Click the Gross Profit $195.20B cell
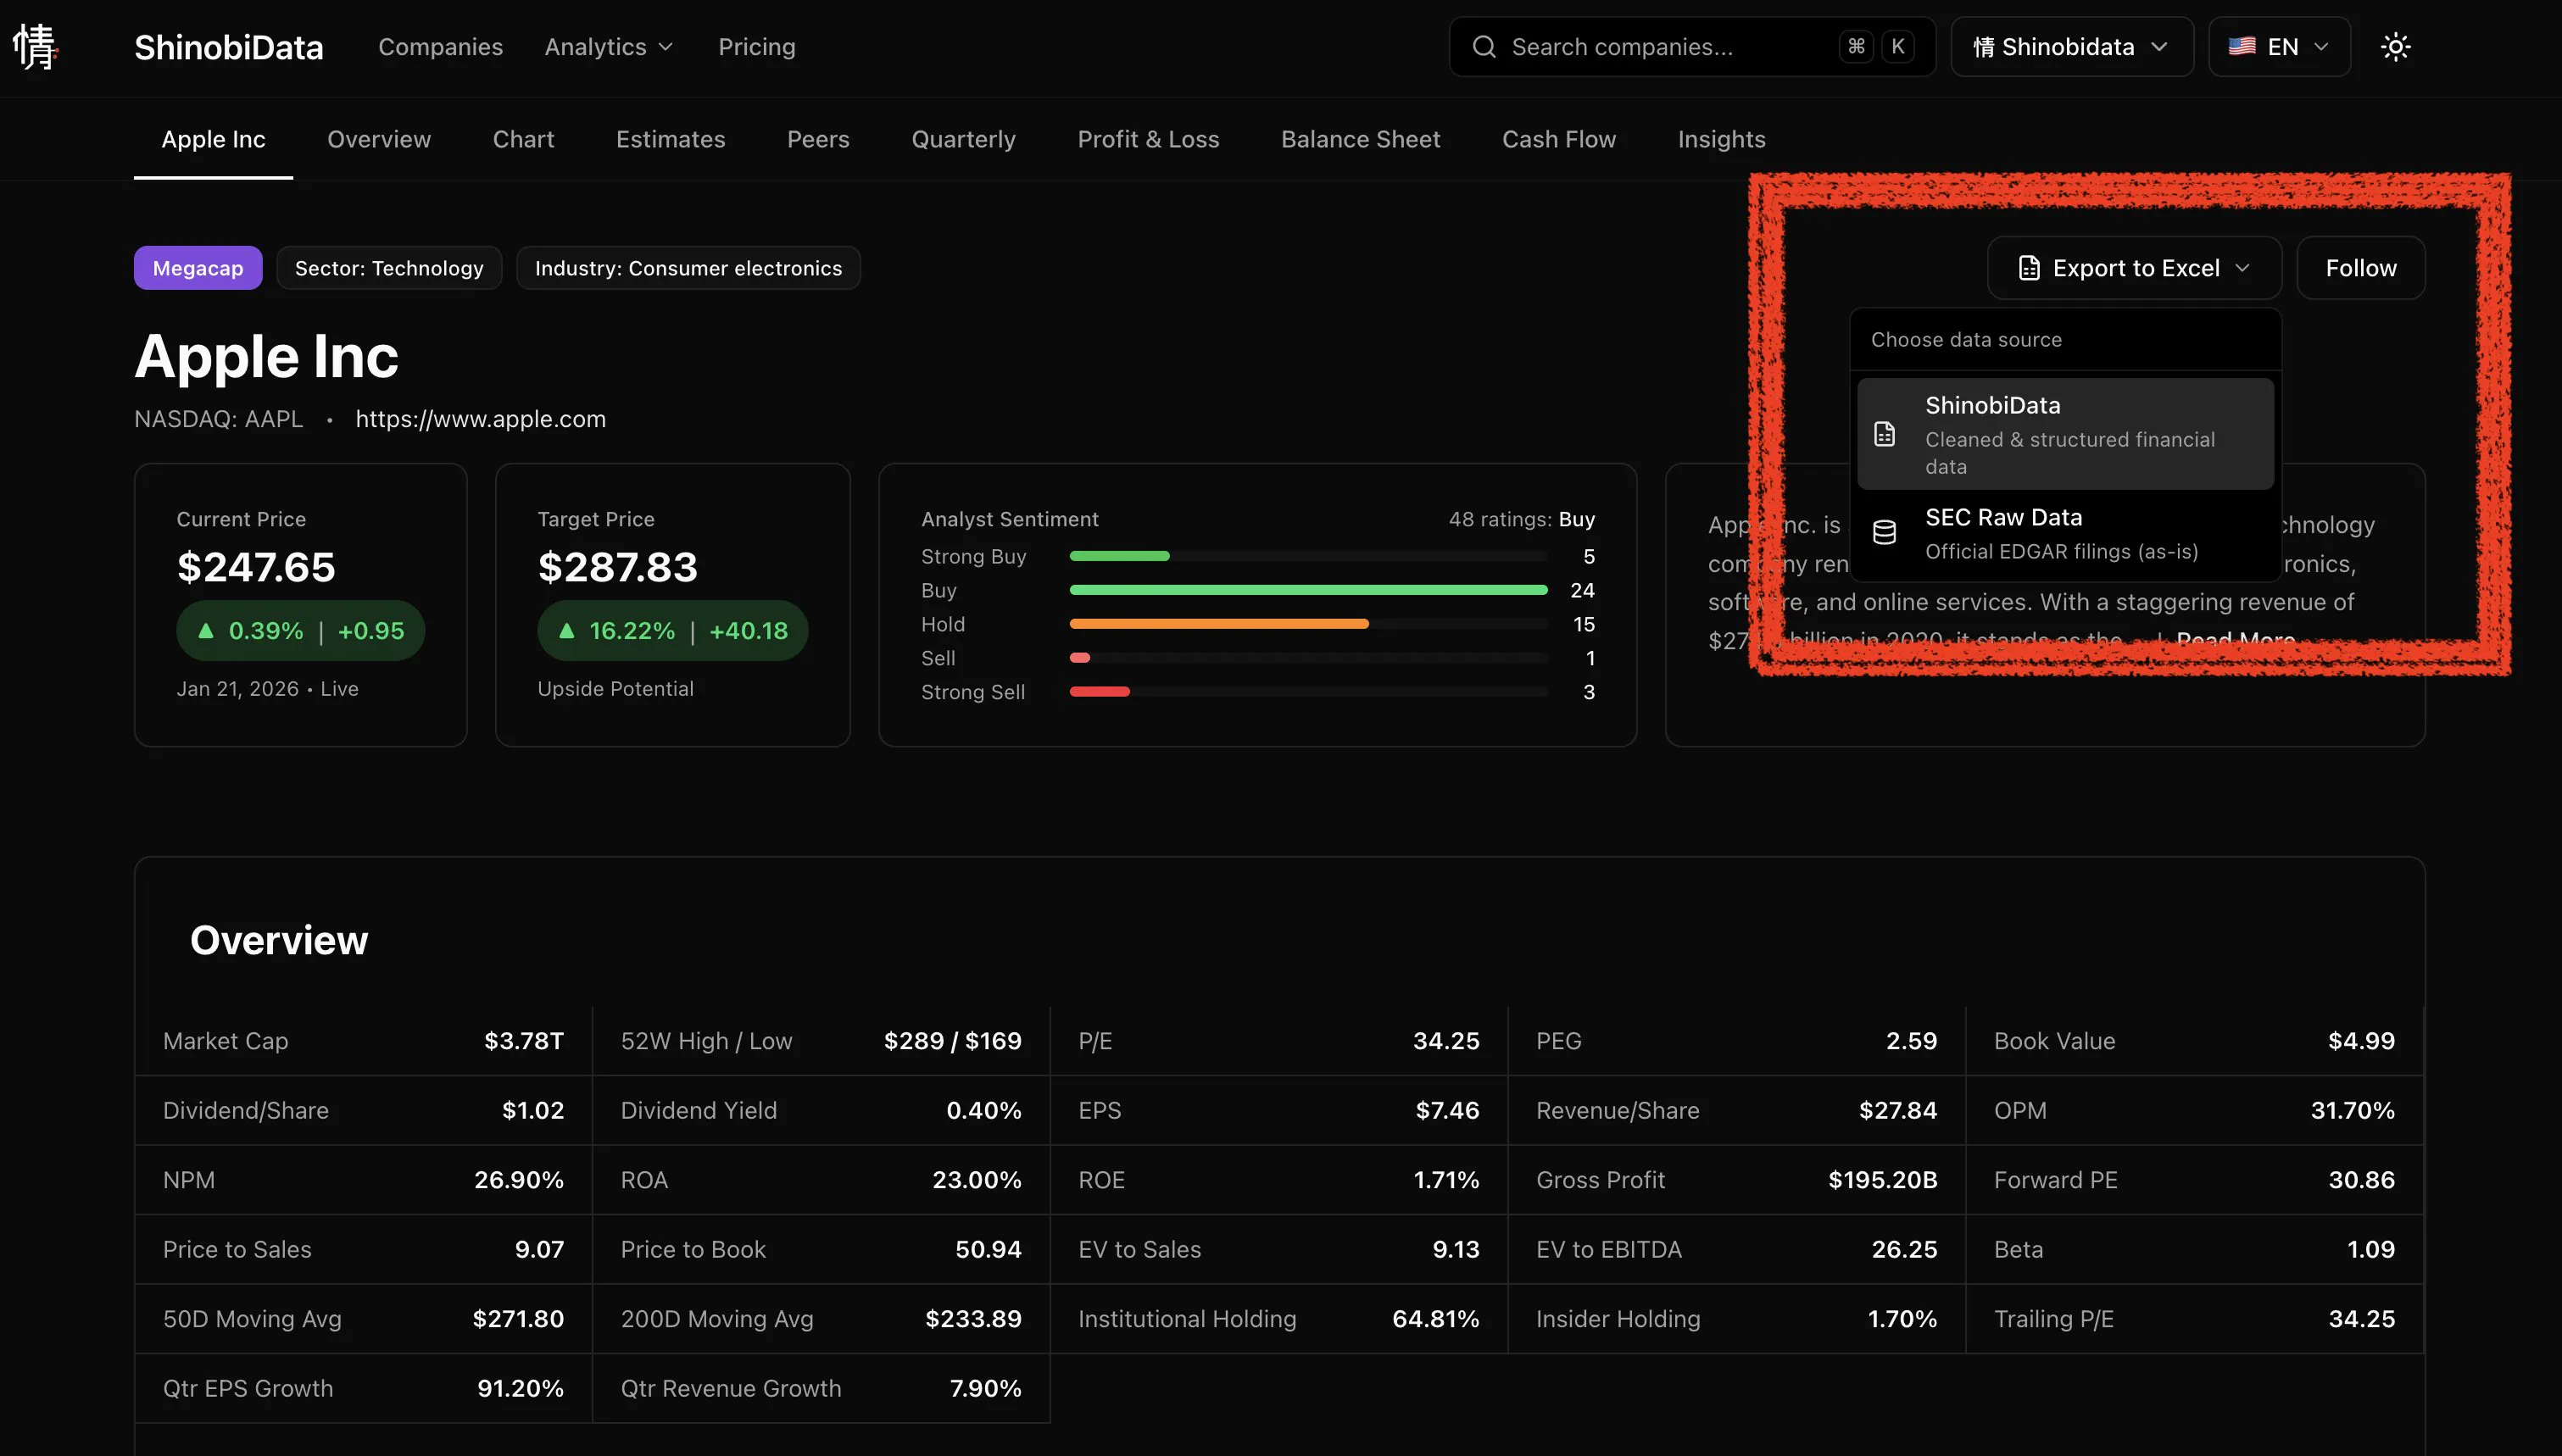Viewport: 2562px width, 1456px height. point(1737,1180)
